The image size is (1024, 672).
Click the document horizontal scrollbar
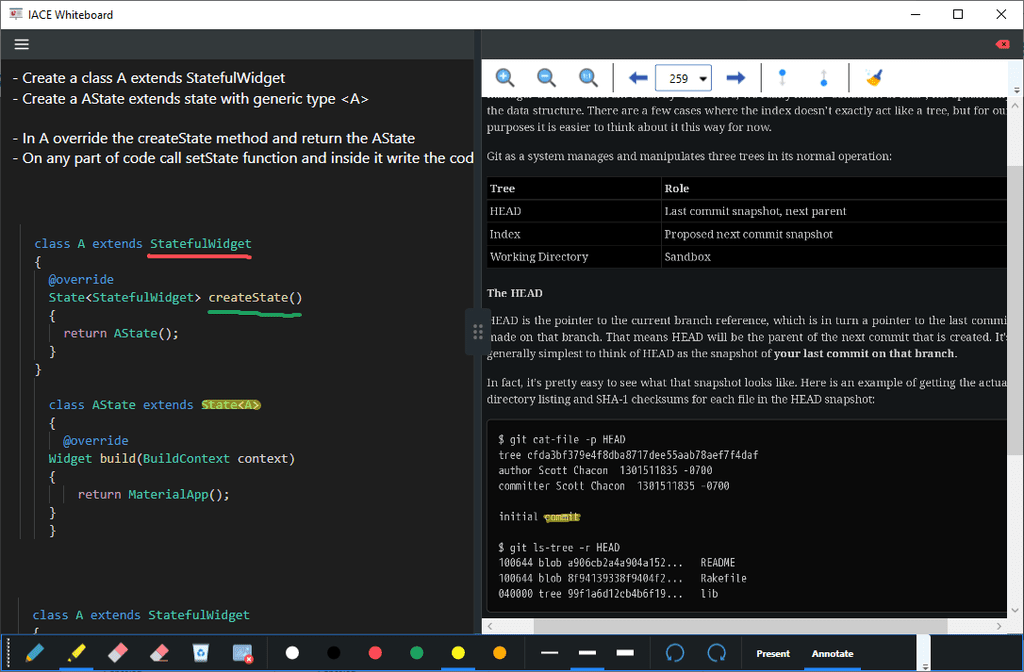pos(741,626)
